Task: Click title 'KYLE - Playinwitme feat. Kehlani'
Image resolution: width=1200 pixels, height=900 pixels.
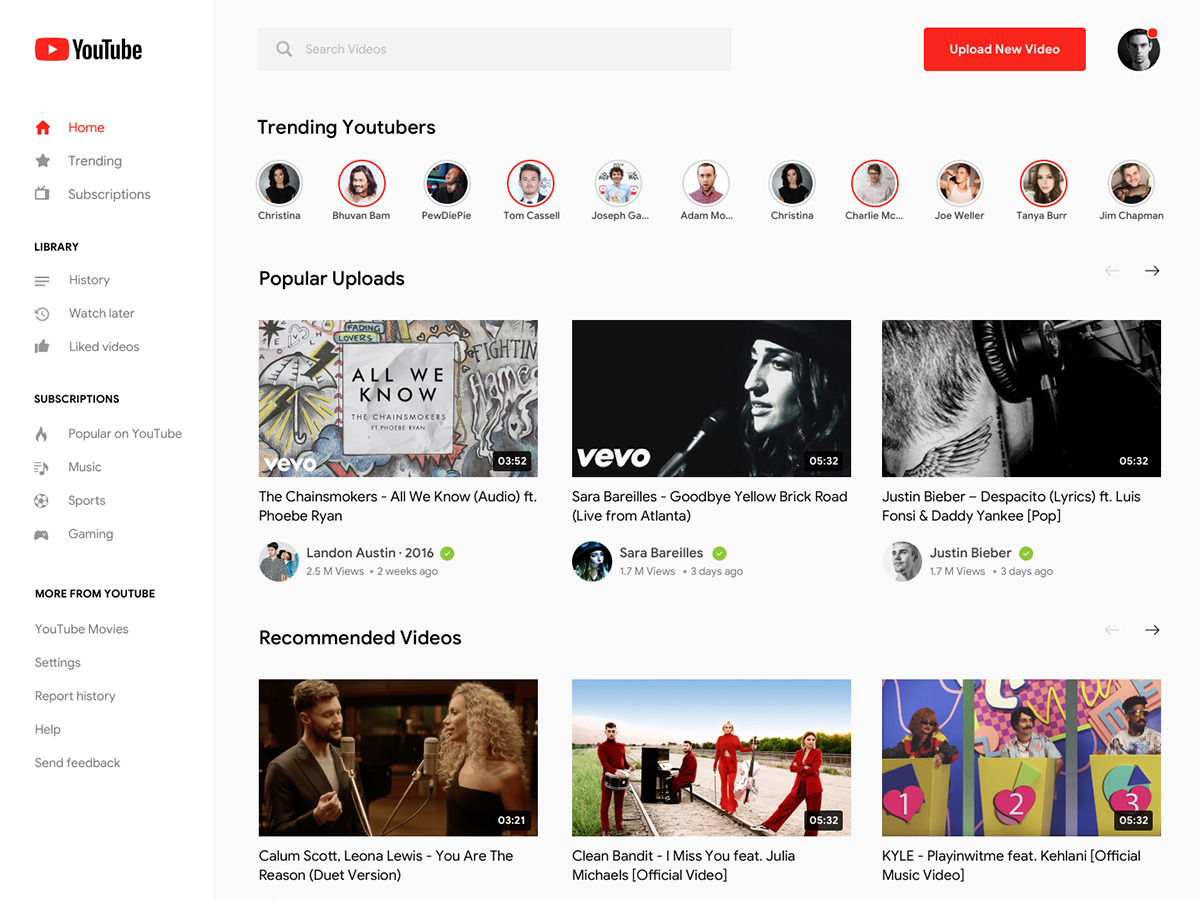Action: [x=1011, y=865]
